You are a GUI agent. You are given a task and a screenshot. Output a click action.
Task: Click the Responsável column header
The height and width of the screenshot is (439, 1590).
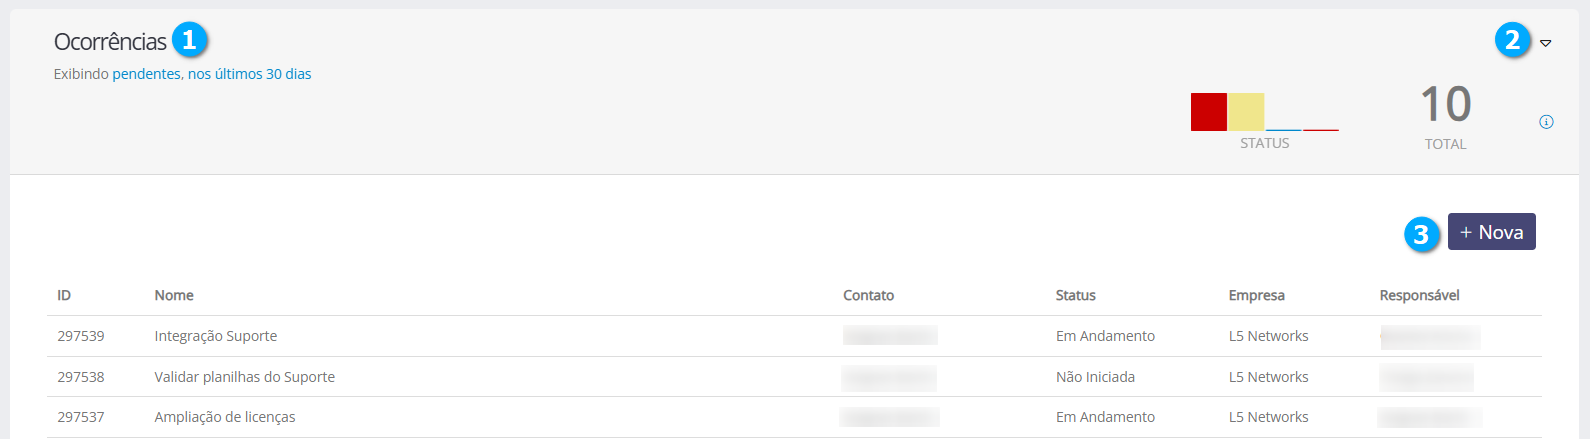[1419, 295]
